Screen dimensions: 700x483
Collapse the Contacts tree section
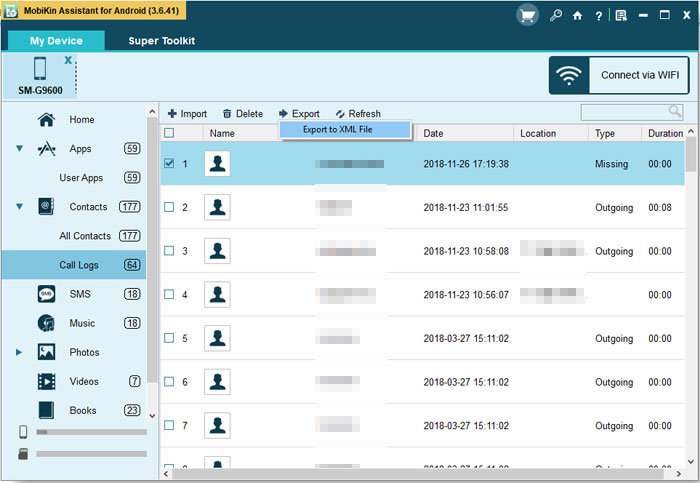click(x=19, y=207)
